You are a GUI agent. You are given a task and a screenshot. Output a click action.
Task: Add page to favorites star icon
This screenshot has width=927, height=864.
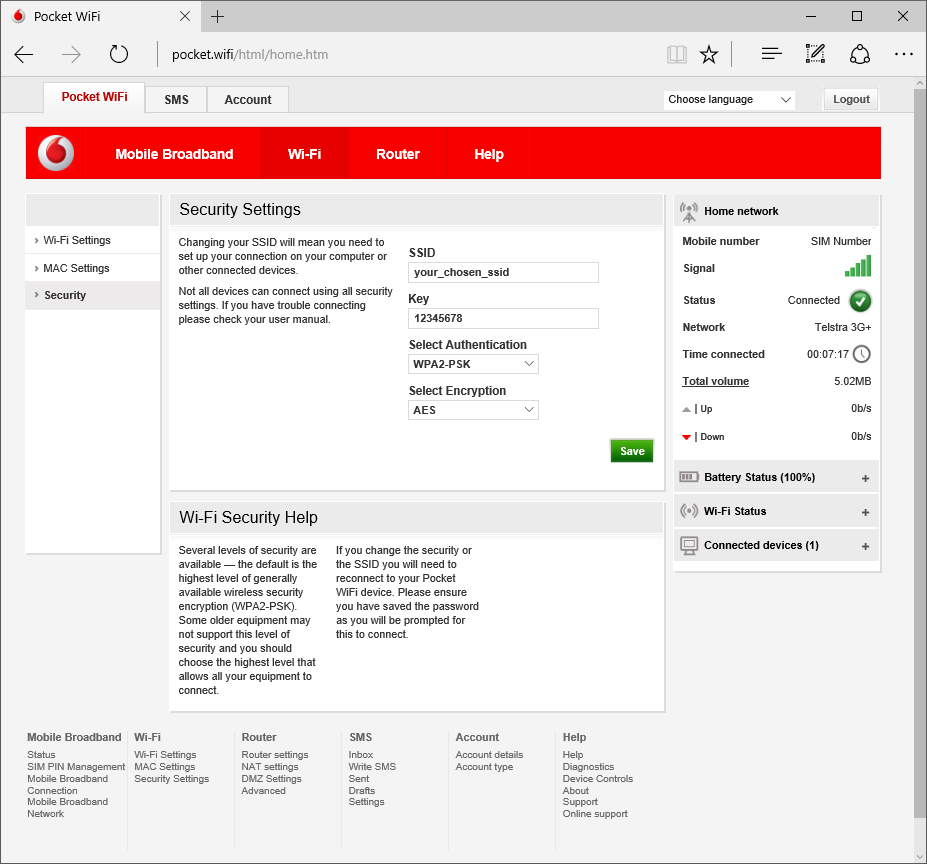tap(709, 54)
